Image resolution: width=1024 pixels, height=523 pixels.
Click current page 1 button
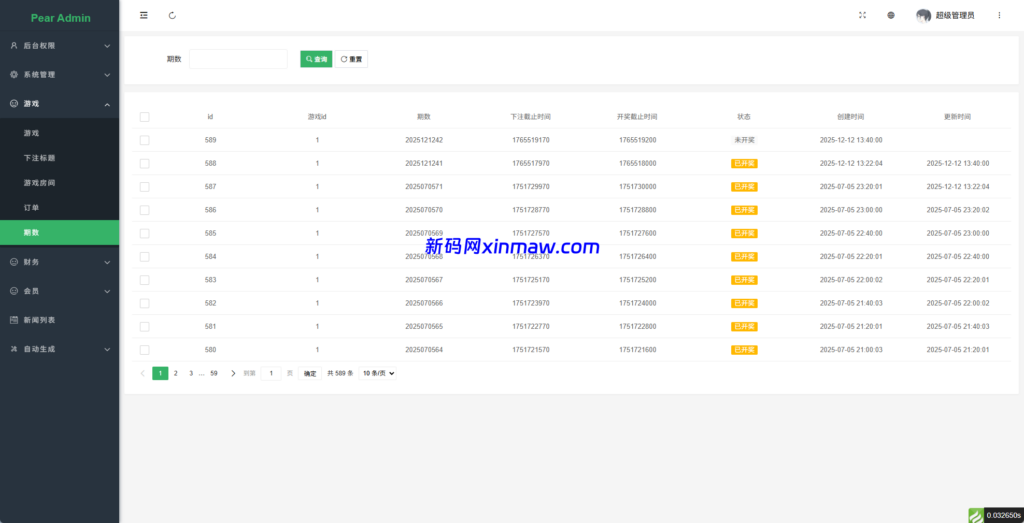point(160,373)
